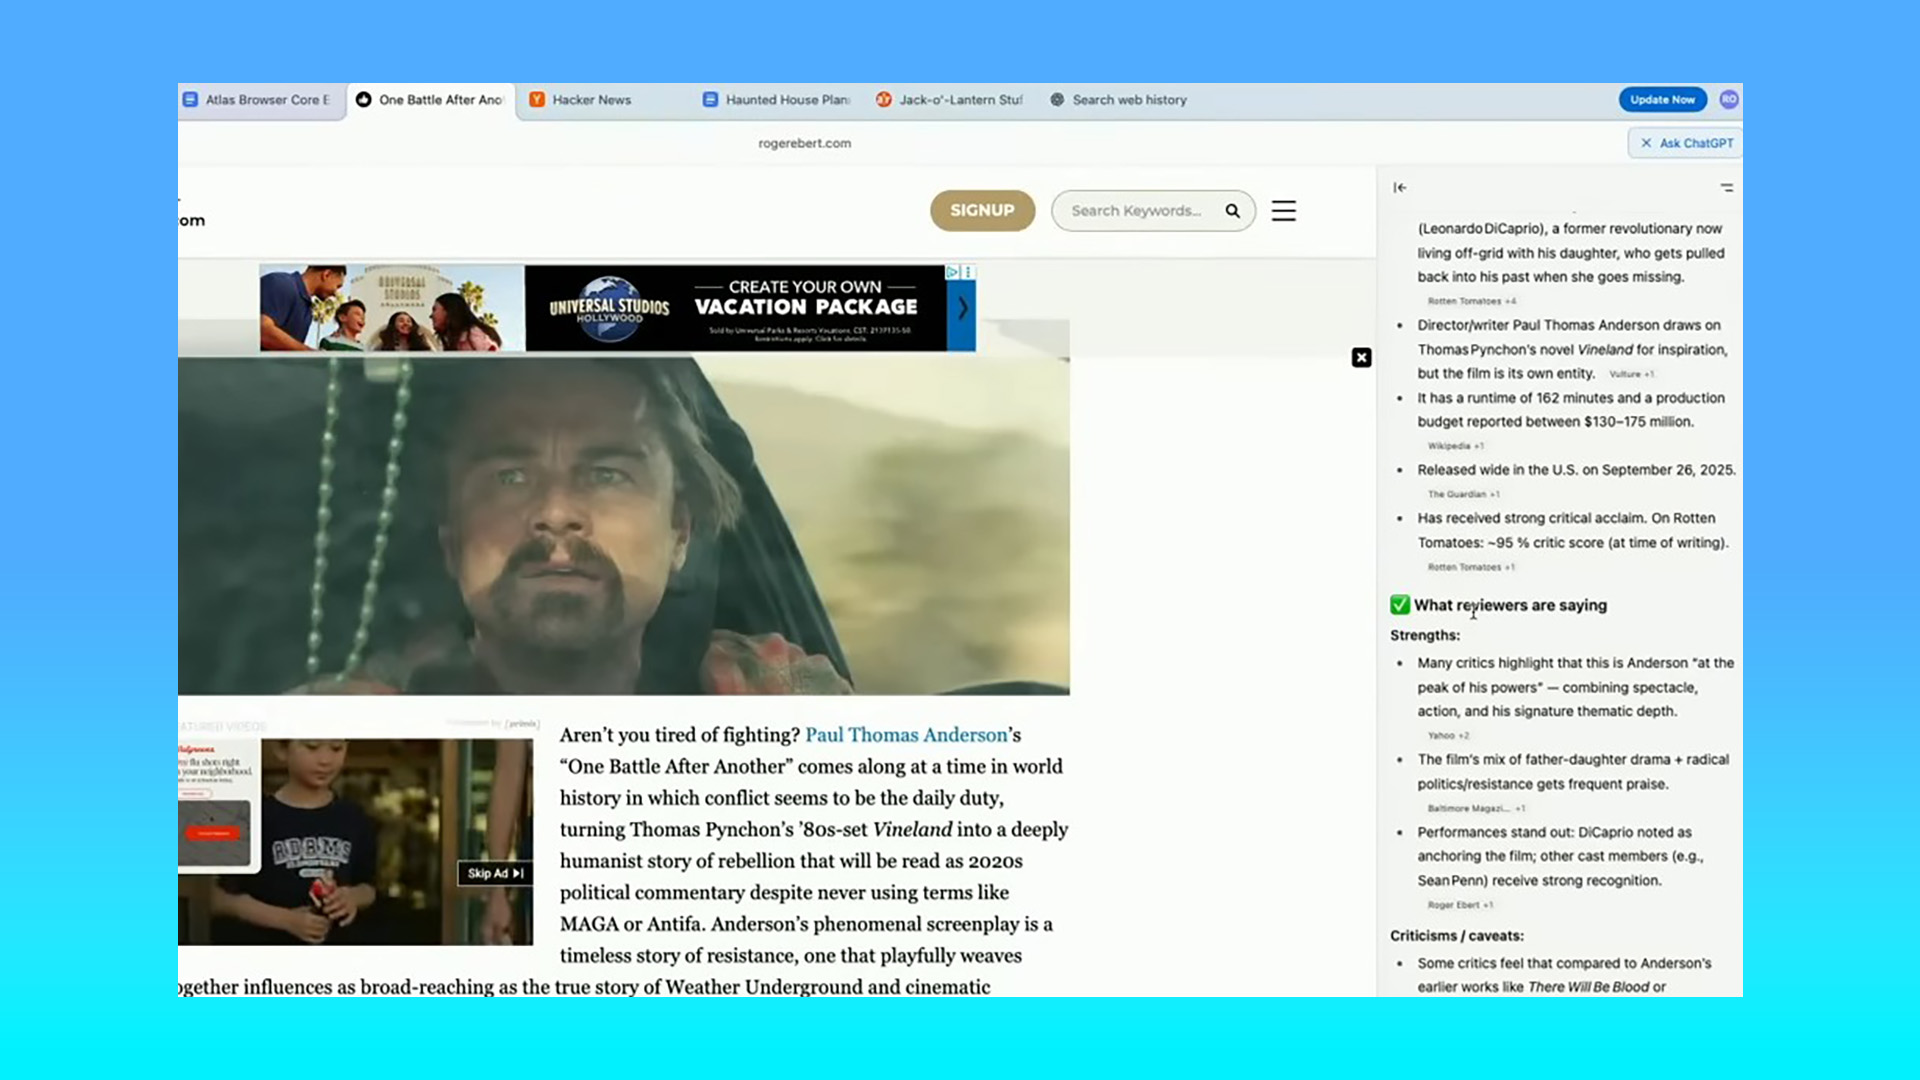Image resolution: width=1920 pixels, height=1080 pixels.
Task: Advance the Universal Studios ad arrow
Action: [x=962, y=308]
